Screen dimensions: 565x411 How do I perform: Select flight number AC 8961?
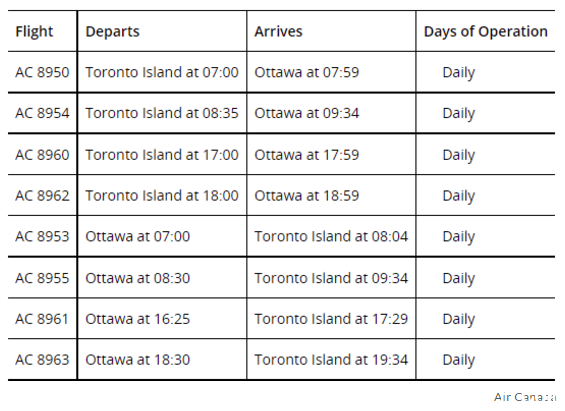pos(42,319)
